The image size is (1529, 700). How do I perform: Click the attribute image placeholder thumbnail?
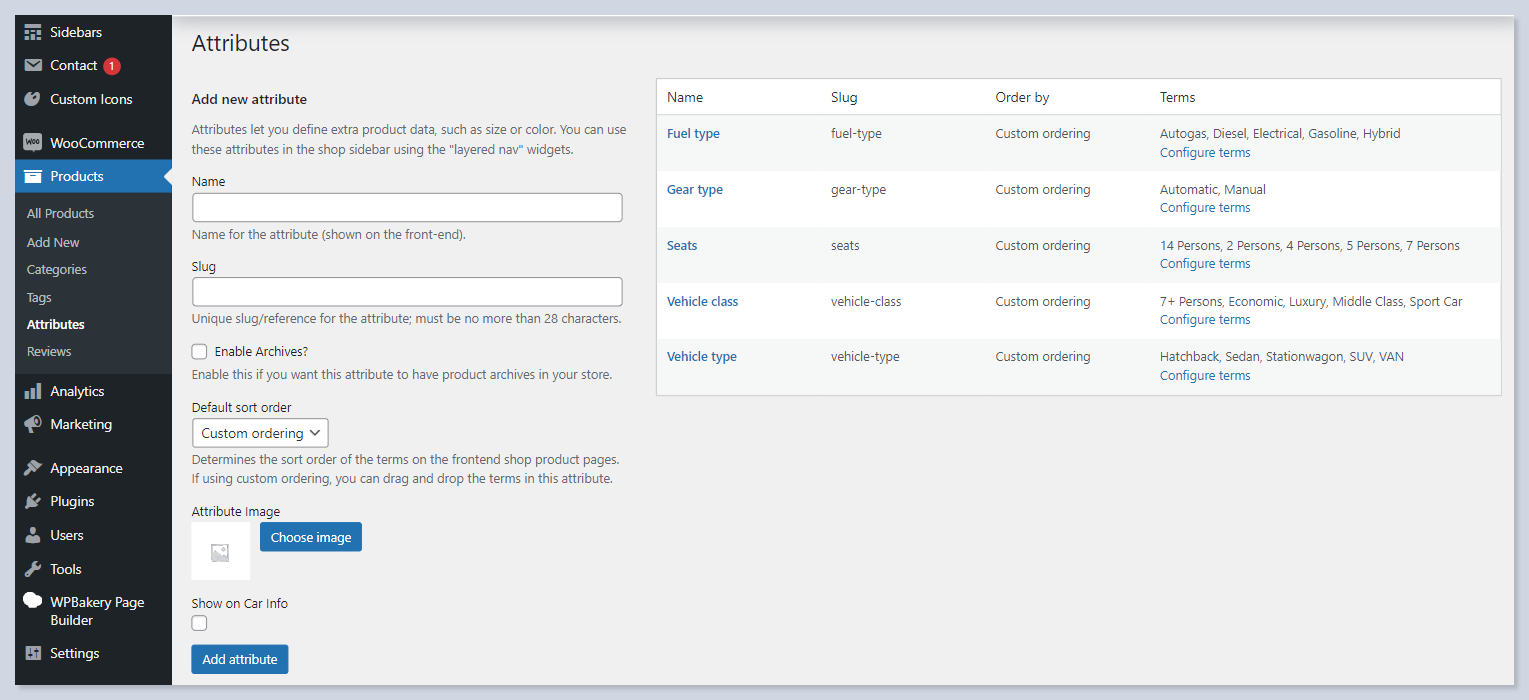220,552
